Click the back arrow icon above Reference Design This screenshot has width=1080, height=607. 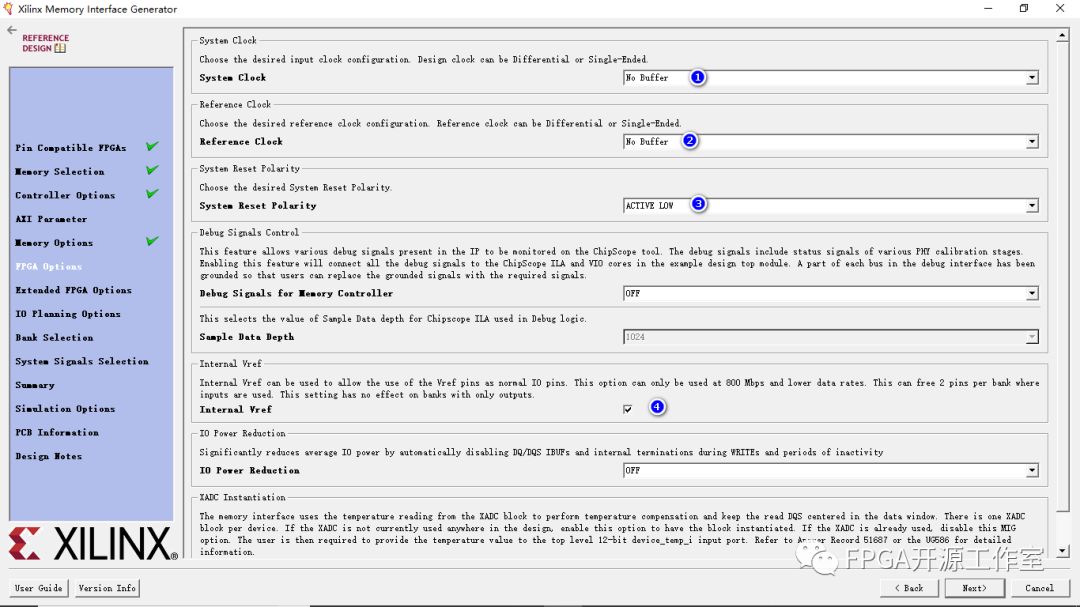click(12, 30)
